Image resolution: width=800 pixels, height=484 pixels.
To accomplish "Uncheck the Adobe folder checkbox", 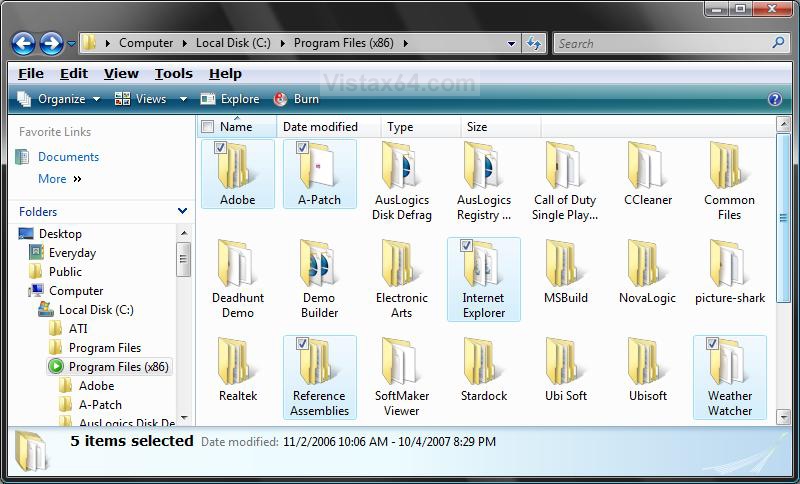I will tap(220, 147).
